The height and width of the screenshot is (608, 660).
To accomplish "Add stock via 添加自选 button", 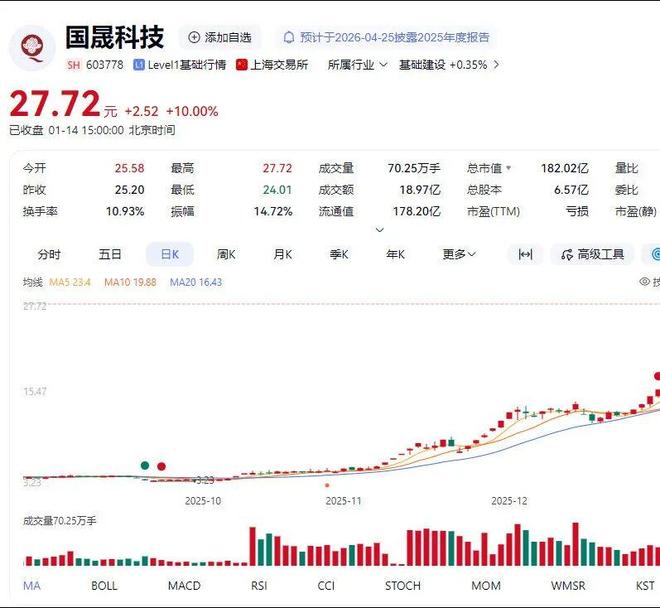I will (x=220, y=37).
